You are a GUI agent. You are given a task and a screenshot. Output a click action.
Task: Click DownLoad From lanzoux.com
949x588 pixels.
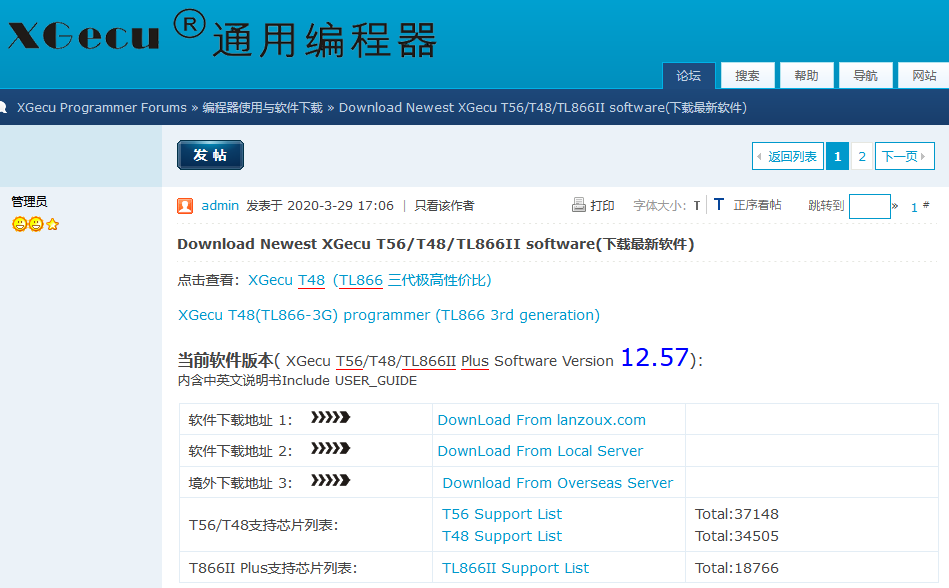pos(542,420)
